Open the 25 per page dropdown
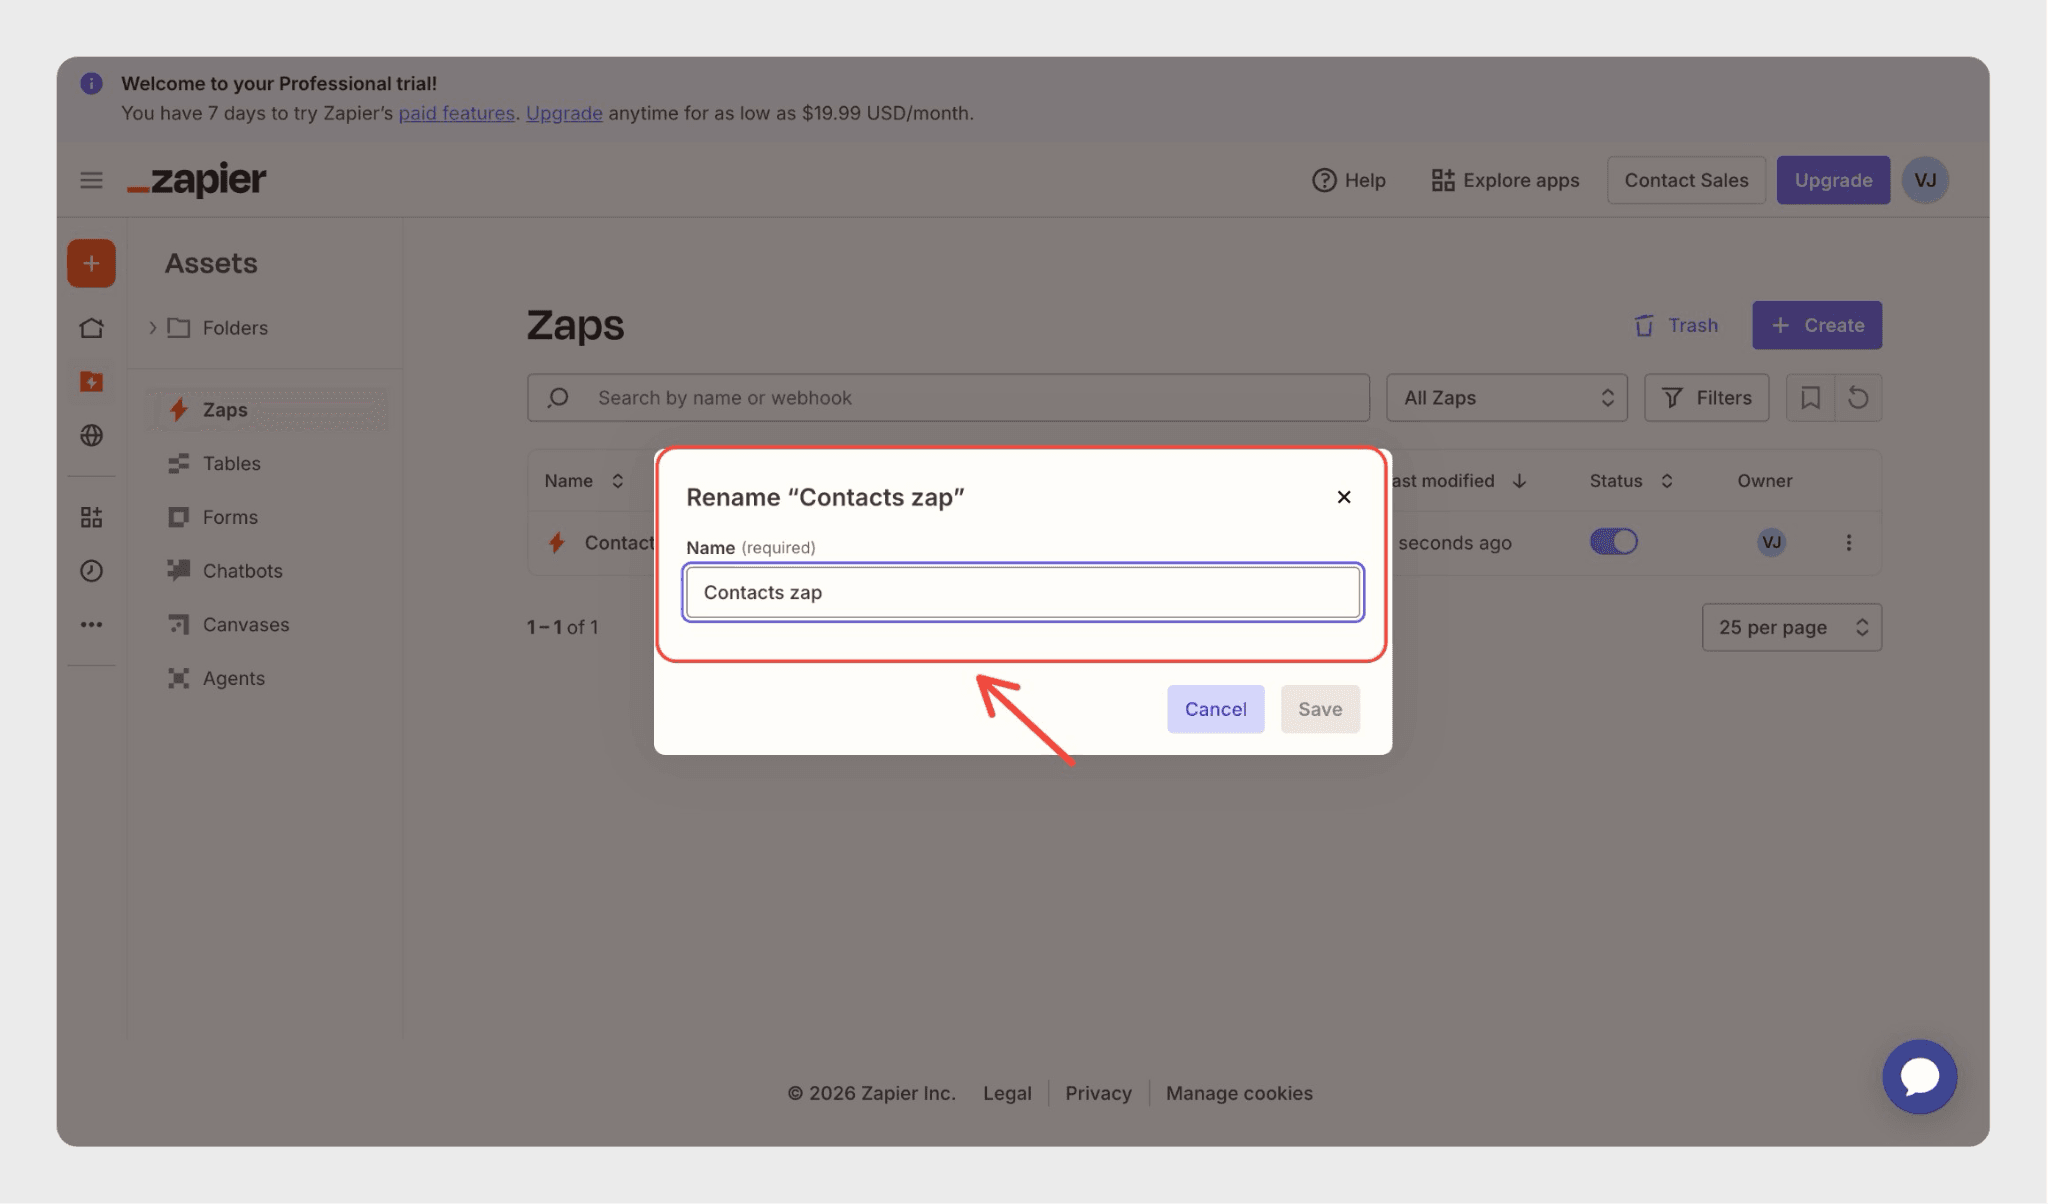This screenshot has width=2048, height=1204. (1791, 628)
